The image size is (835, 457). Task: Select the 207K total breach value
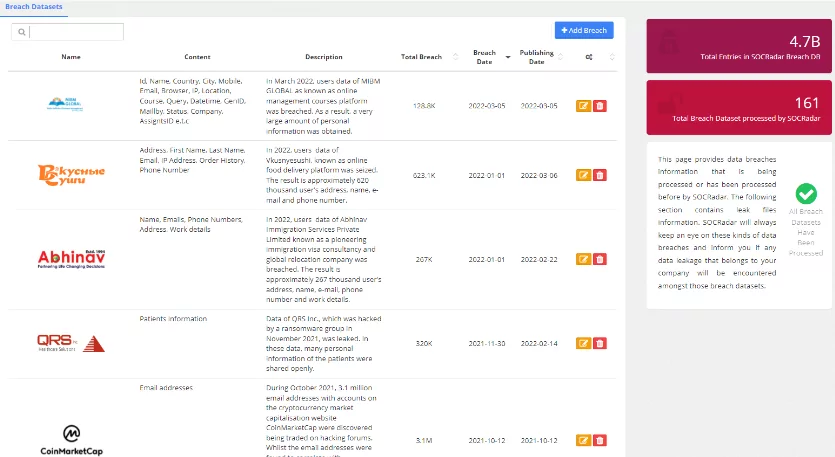[x=424, y=259]
